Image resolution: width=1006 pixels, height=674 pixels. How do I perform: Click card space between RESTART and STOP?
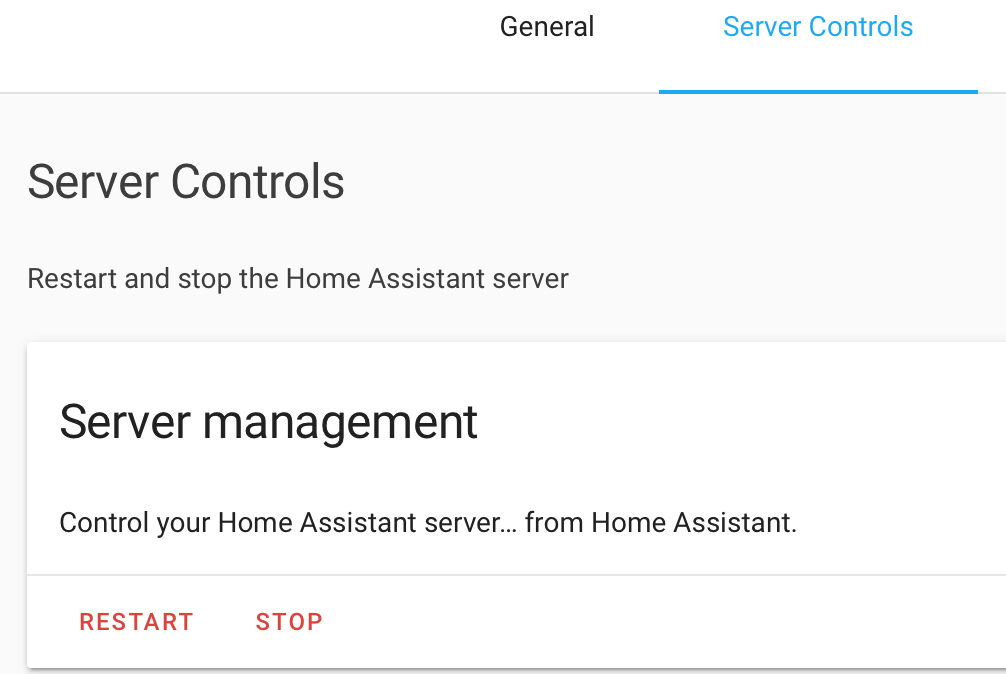[x=225, y=622]
